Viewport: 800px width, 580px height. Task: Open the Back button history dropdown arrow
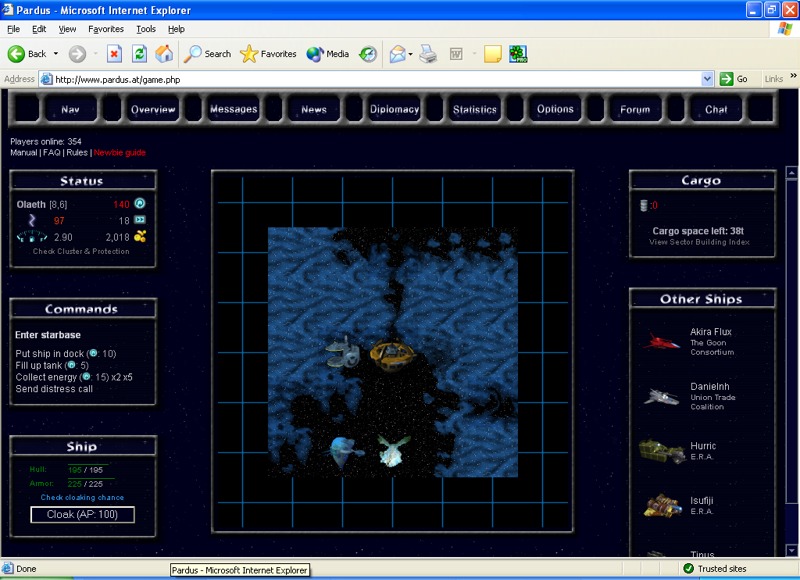pos(56,54)
